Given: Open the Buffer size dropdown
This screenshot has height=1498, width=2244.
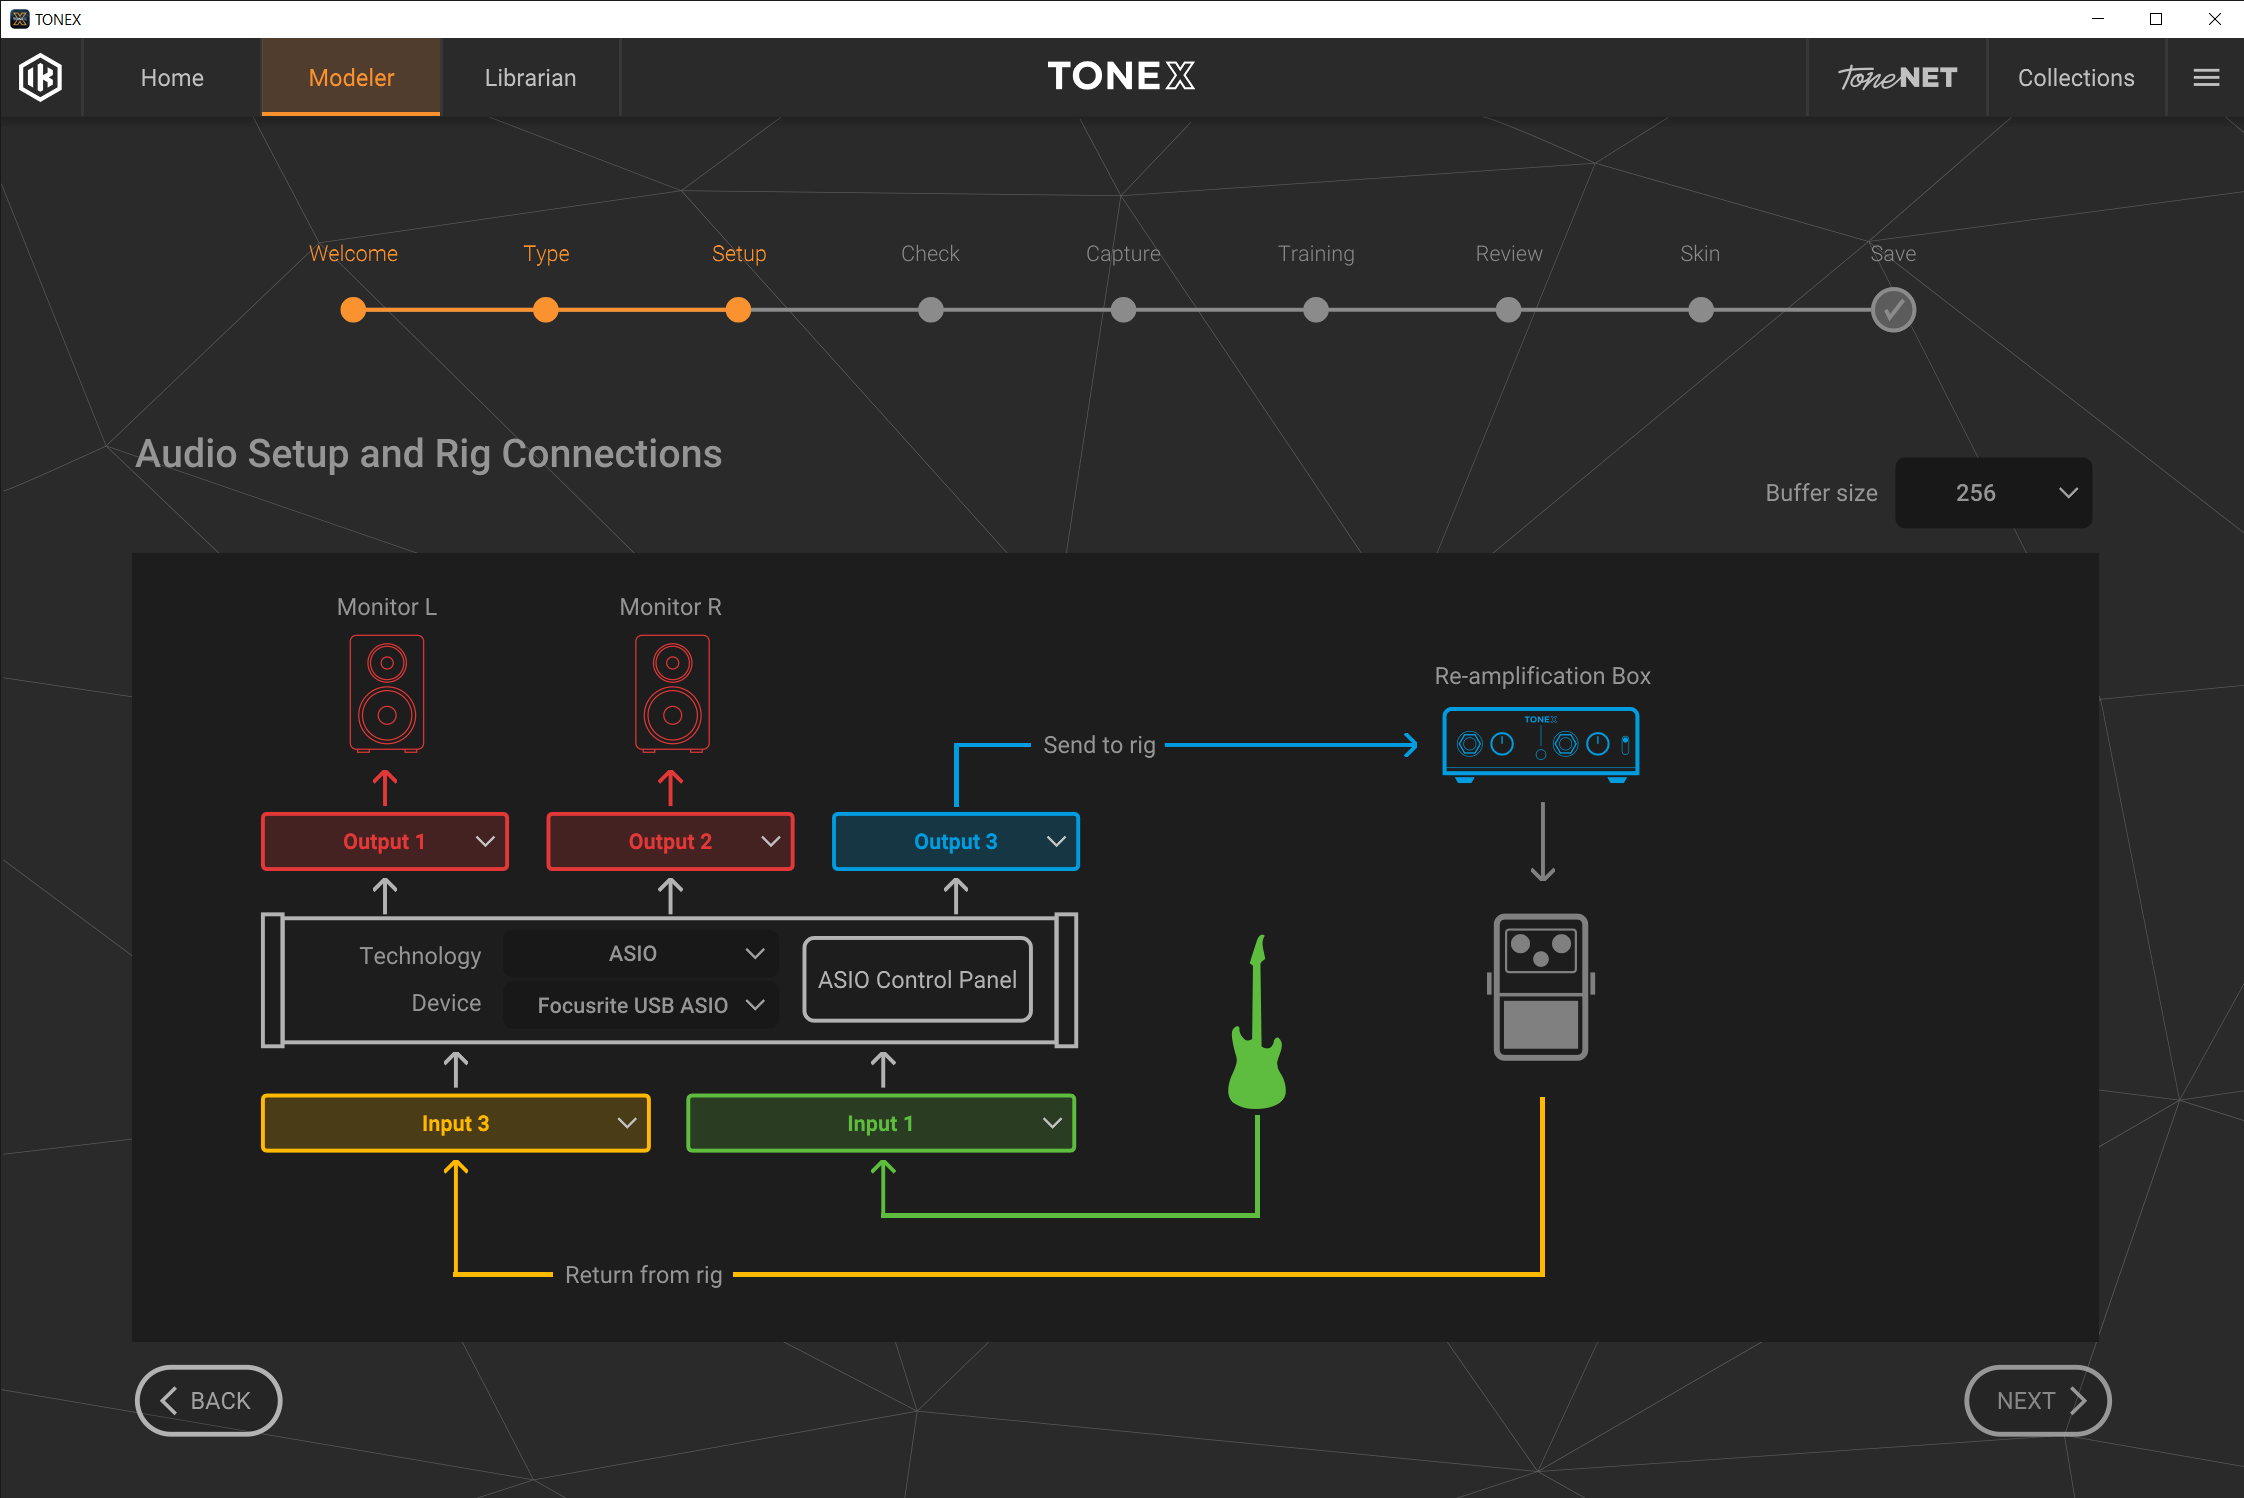Looking at the screenshot, I should 1993,493.
